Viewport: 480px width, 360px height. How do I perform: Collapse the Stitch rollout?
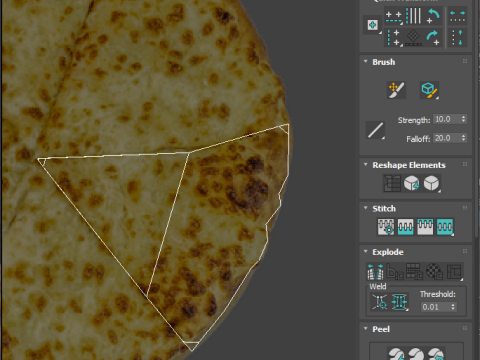pyautogui.click(x=366, y=208)
